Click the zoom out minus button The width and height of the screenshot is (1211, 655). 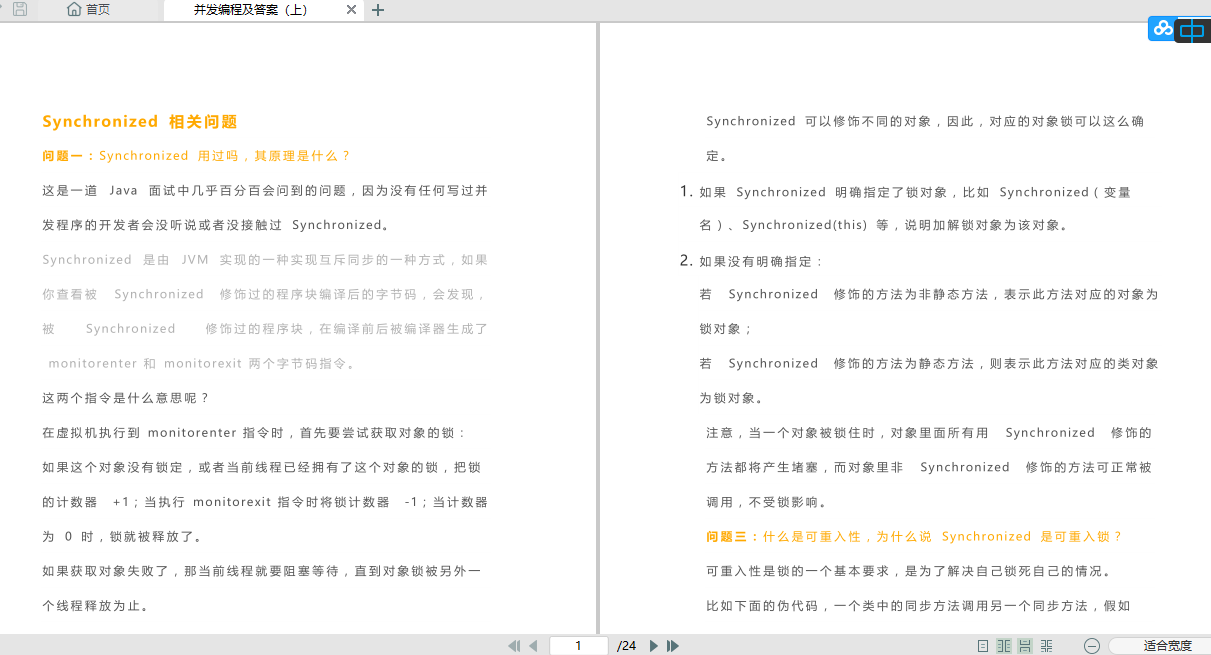1090,645
